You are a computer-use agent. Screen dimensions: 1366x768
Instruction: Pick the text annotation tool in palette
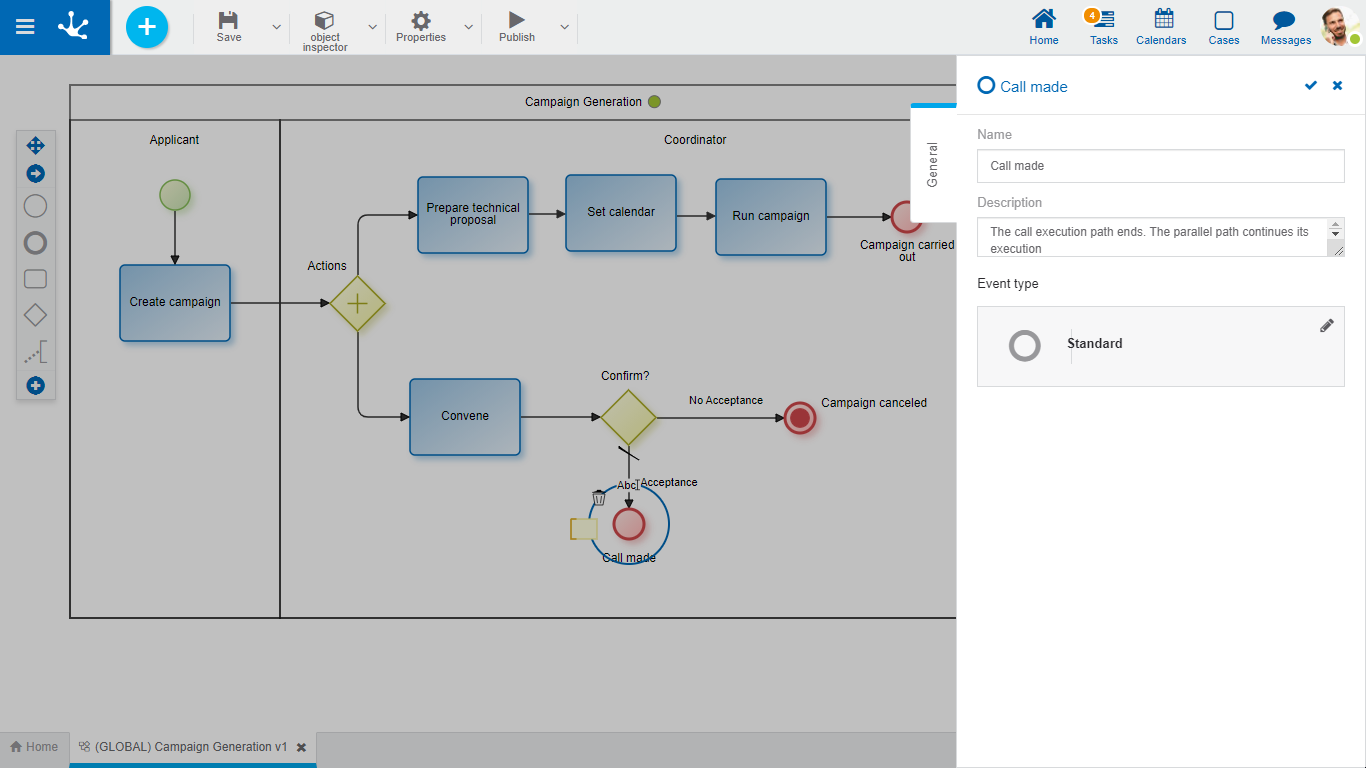[x=35, y=352]
